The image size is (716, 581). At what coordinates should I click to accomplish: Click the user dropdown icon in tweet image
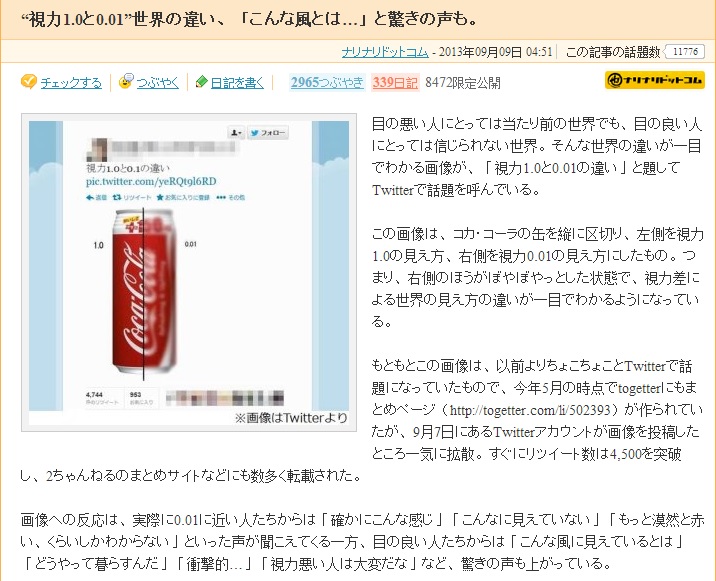pos(236,133)
